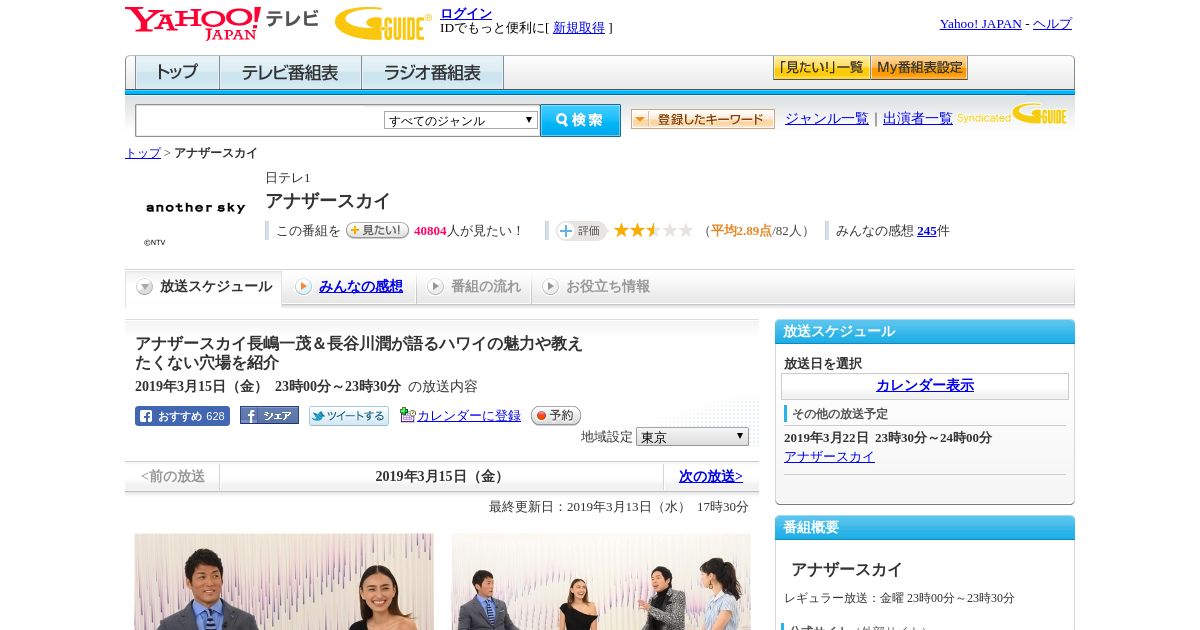Open the 地域設定 東京 region dropdown
Screen dimensions: 1200x630
(x=692, y=437)
